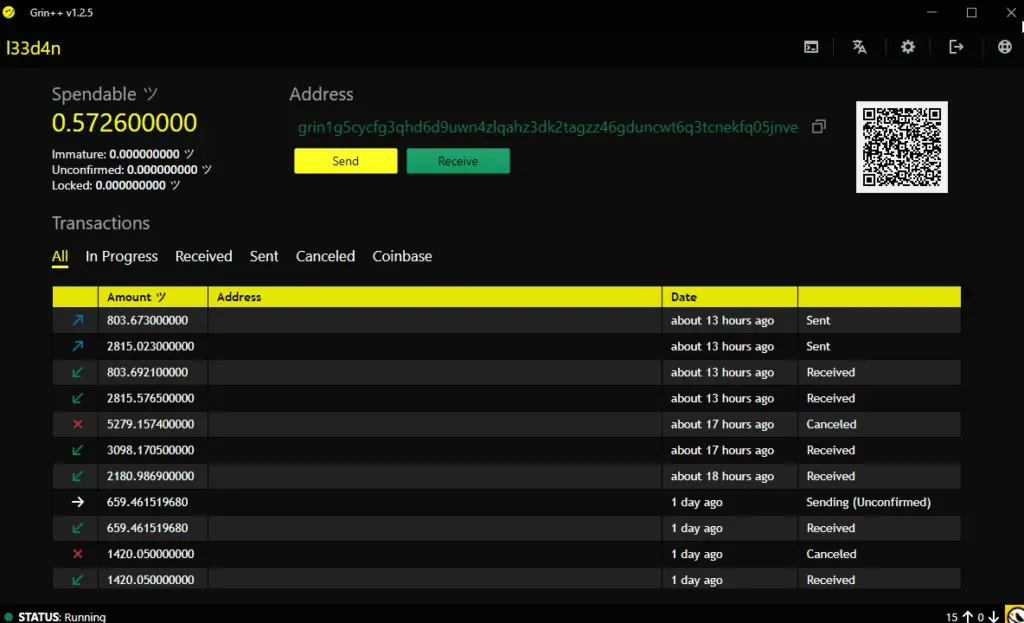Click the about 18 hours ago date
The image size is (1024, 623).
pos(722,476)
